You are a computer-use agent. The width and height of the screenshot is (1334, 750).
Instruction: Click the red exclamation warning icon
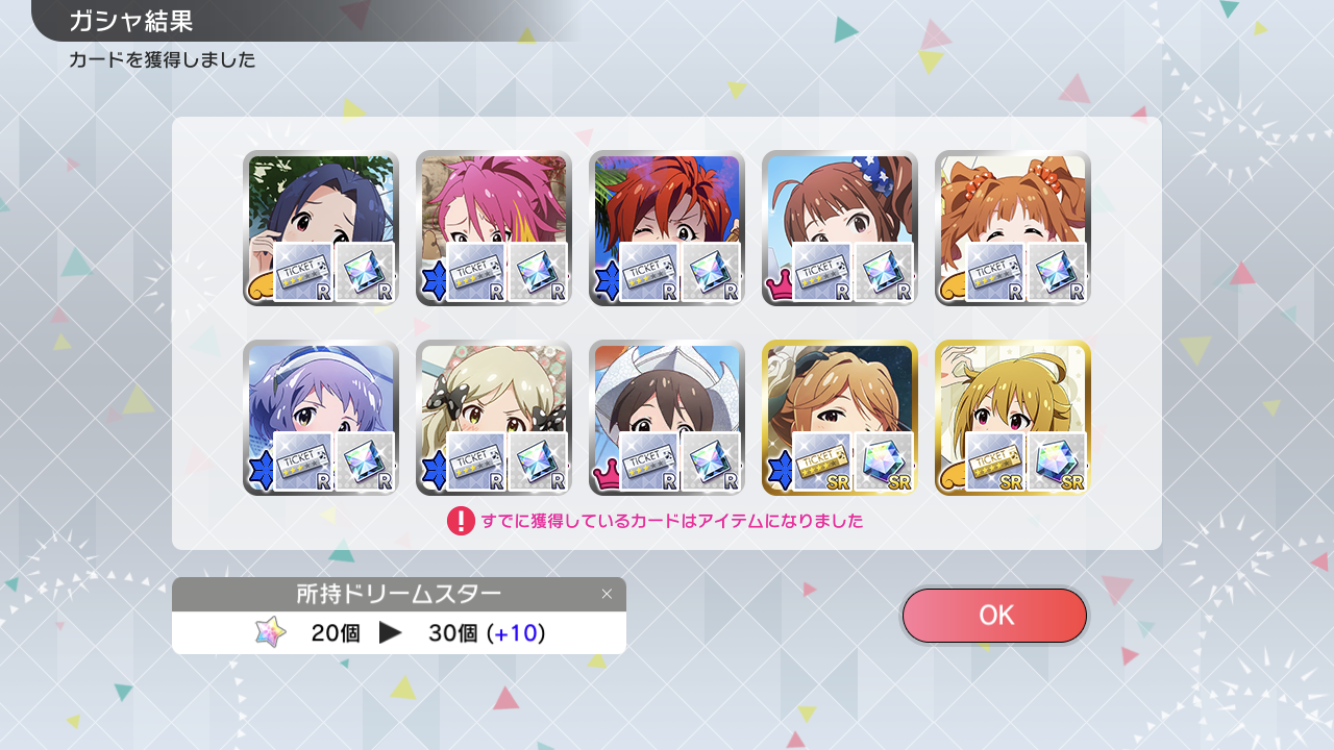pos(460,521)
